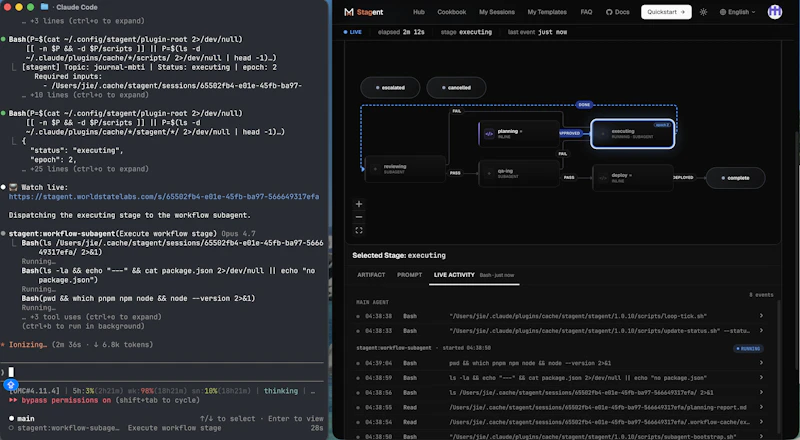Click the thinking indicator in terminal status bar
The width and height of the screenshot is (800, 440).
(281, 391)
